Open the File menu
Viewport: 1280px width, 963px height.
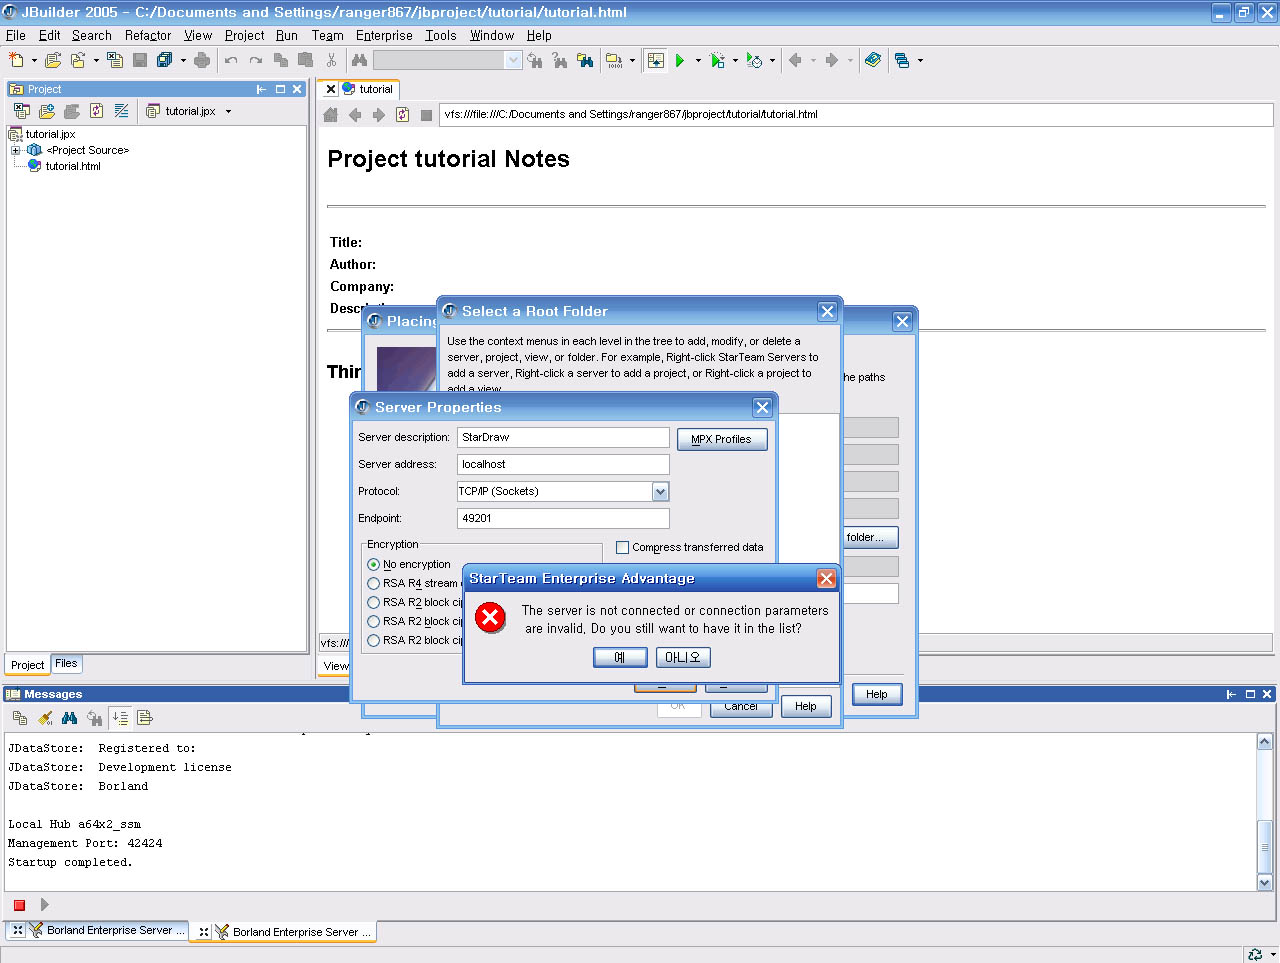click(16, 35)
